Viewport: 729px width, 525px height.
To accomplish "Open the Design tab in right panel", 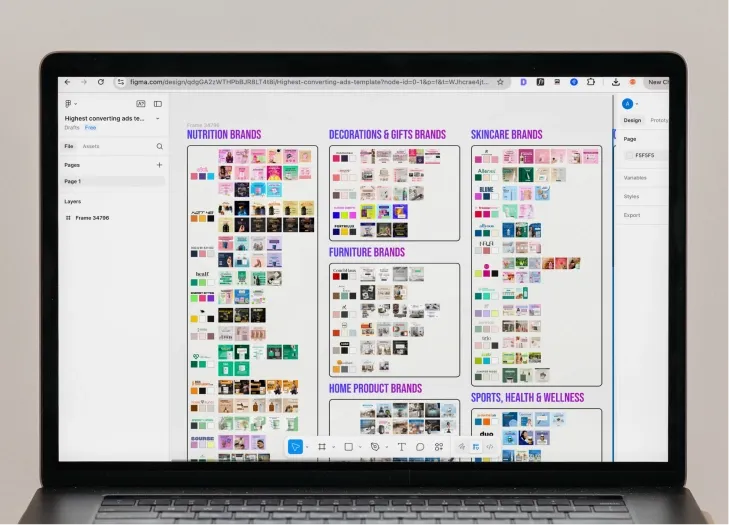I will coord(632,120).
